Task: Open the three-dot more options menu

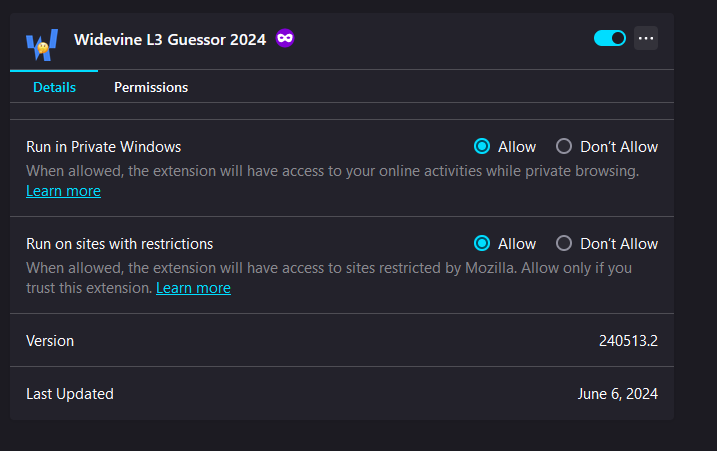Action: pos(646,38)
